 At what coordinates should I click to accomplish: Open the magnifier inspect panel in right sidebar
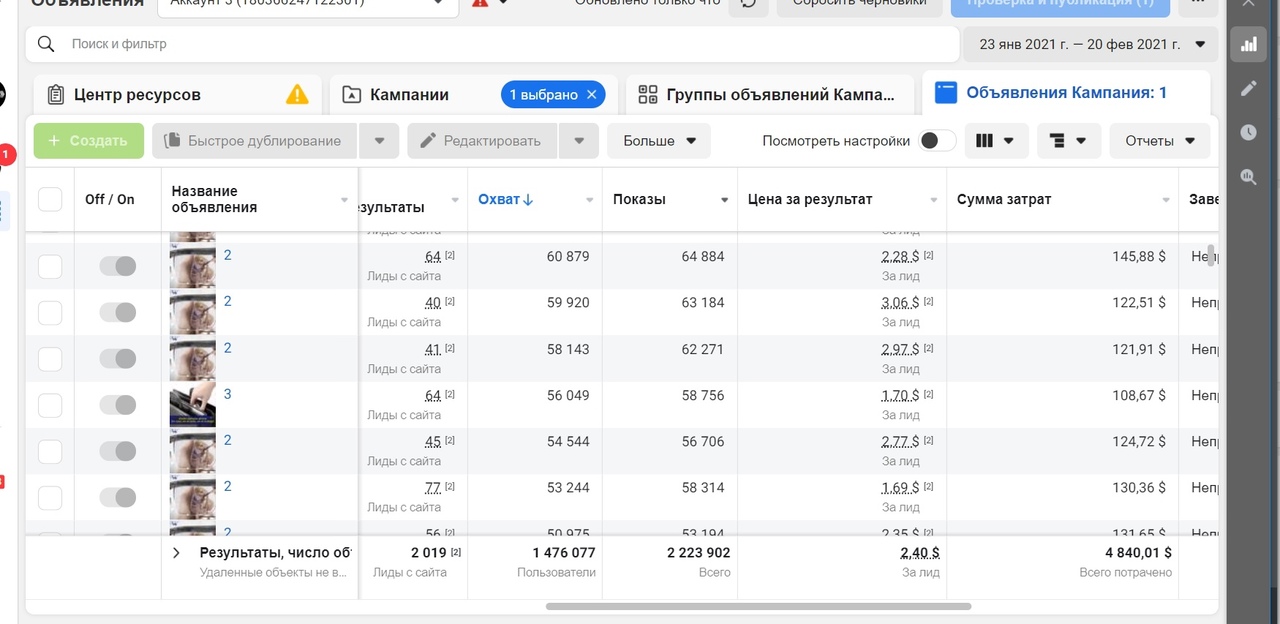point(1248,177)
